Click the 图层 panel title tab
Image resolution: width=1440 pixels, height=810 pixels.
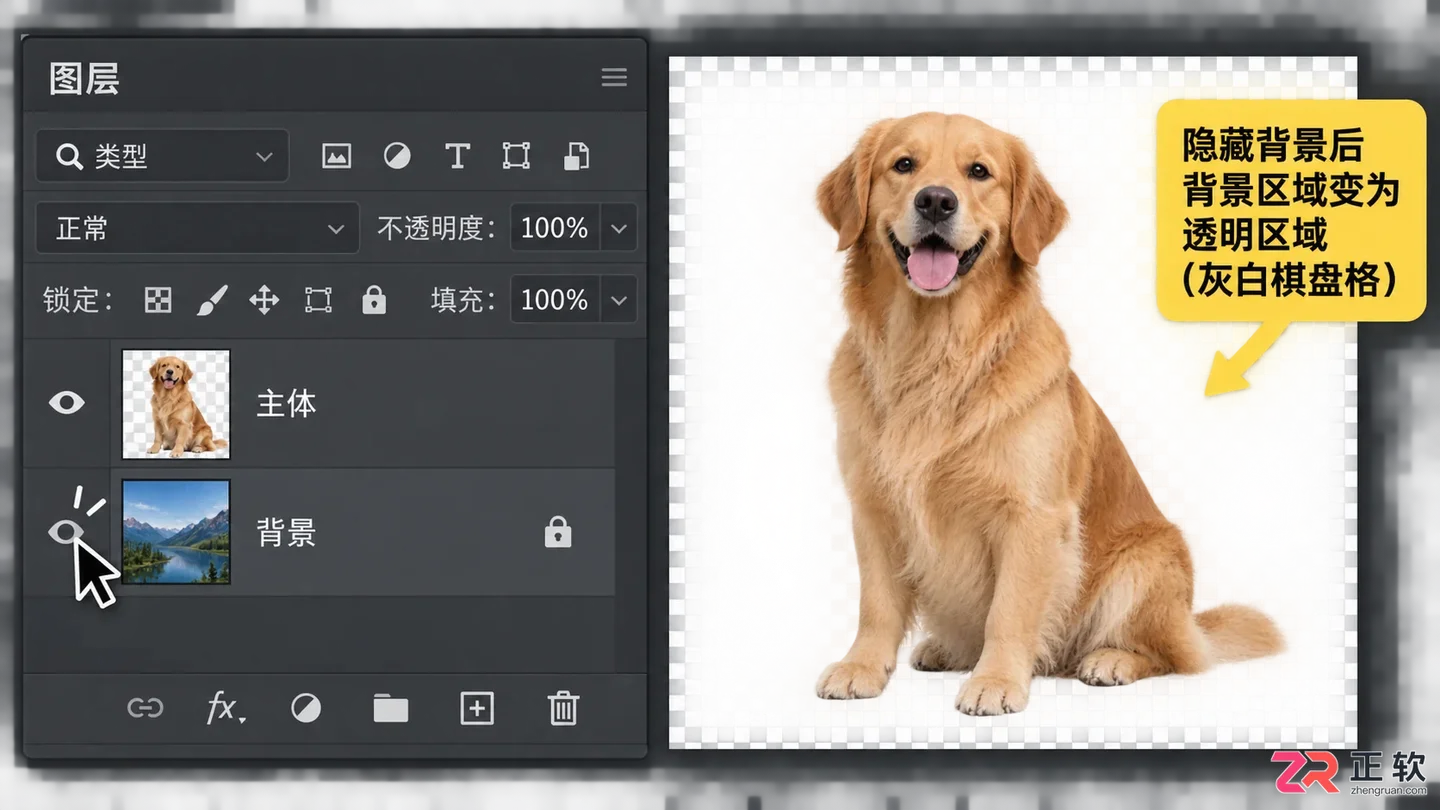(x=84, y=78)
